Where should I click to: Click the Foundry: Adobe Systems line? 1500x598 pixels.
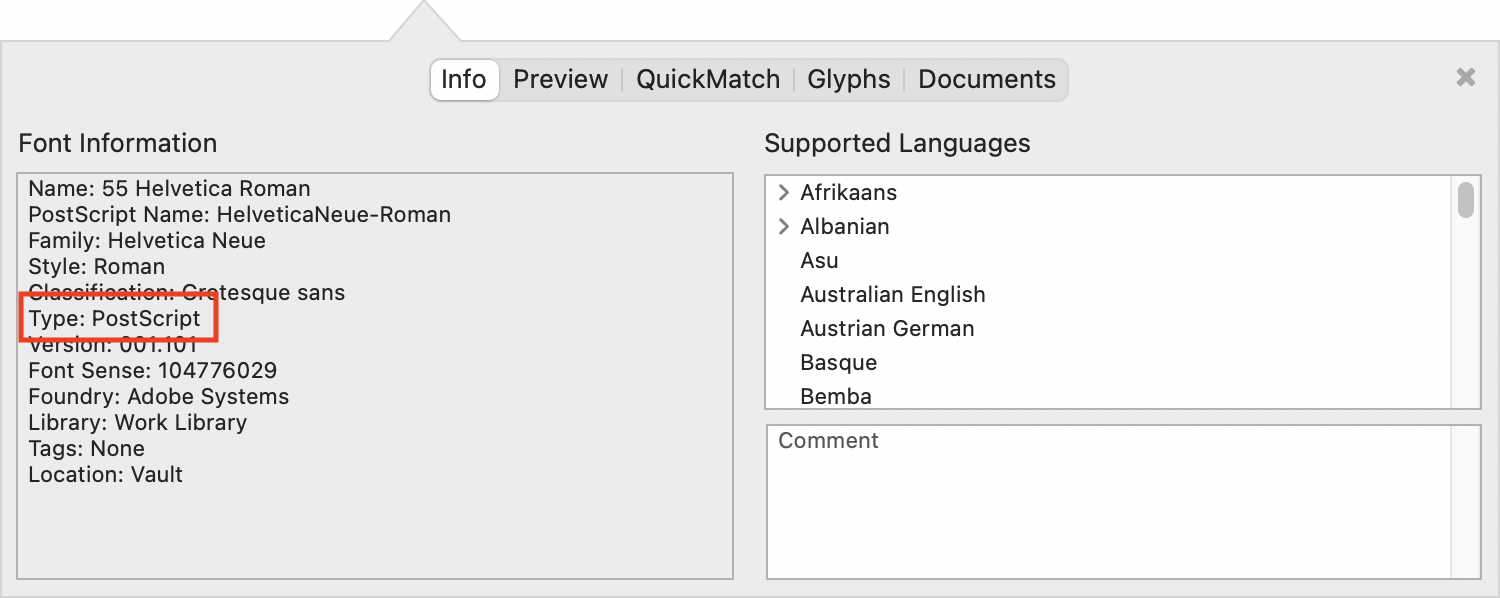point(158,397)
